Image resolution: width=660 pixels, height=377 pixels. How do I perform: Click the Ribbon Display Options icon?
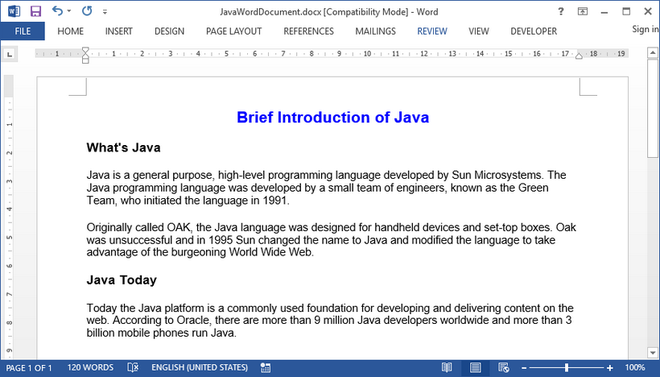coord(583,11)
